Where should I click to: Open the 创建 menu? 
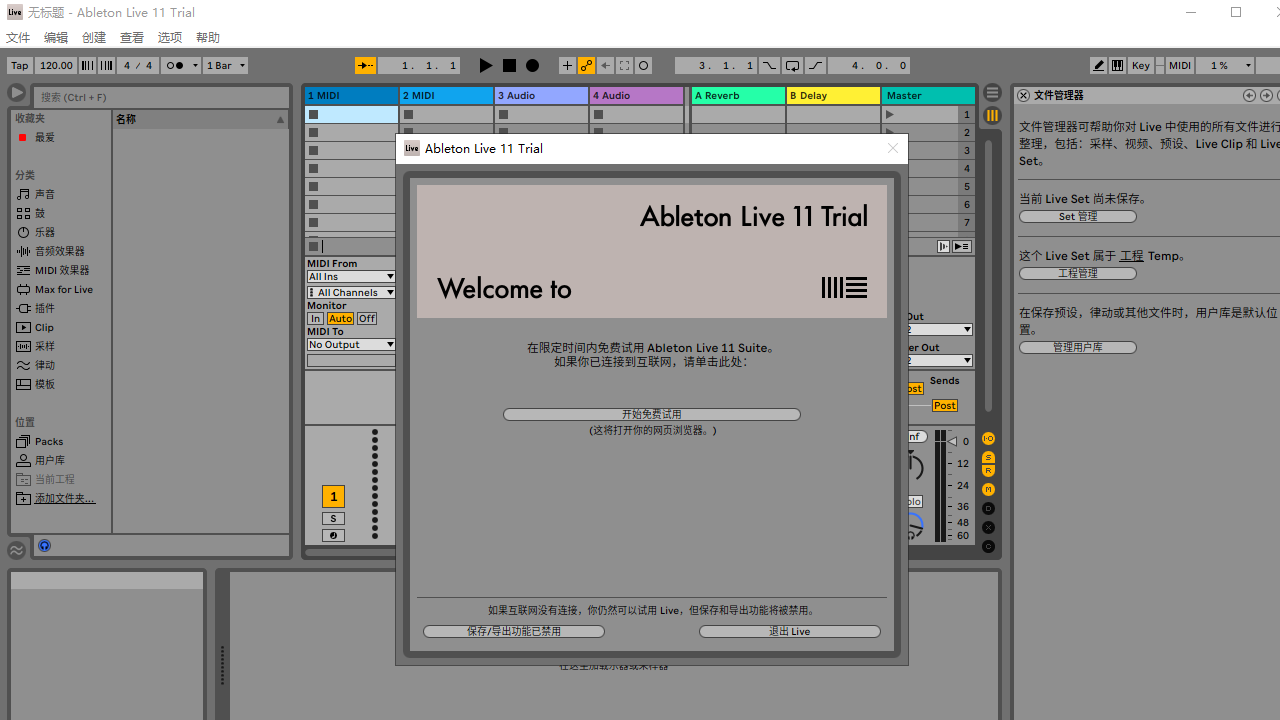[94, 37]
